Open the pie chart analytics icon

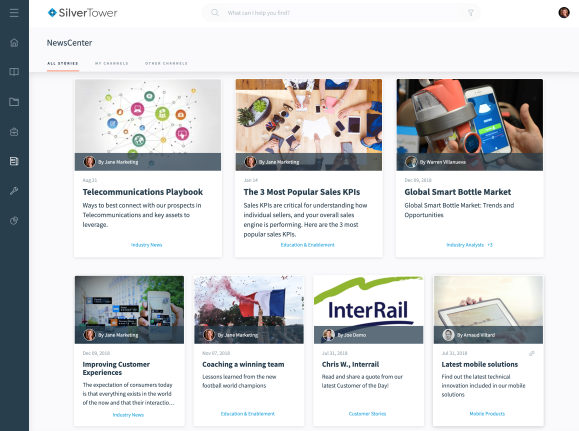click(x=14, y=221)
